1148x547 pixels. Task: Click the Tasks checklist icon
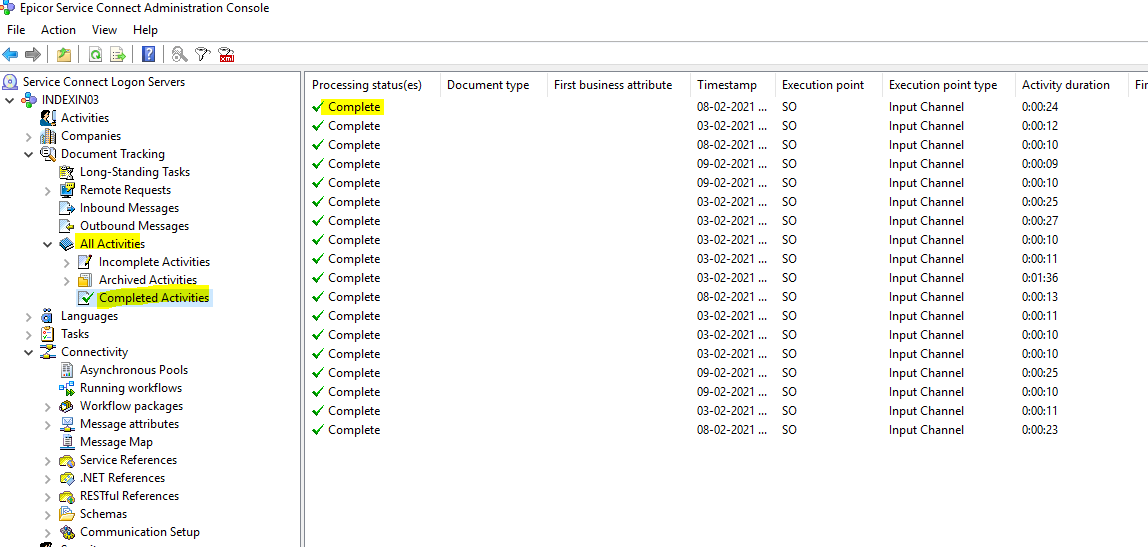click(48, 334)
